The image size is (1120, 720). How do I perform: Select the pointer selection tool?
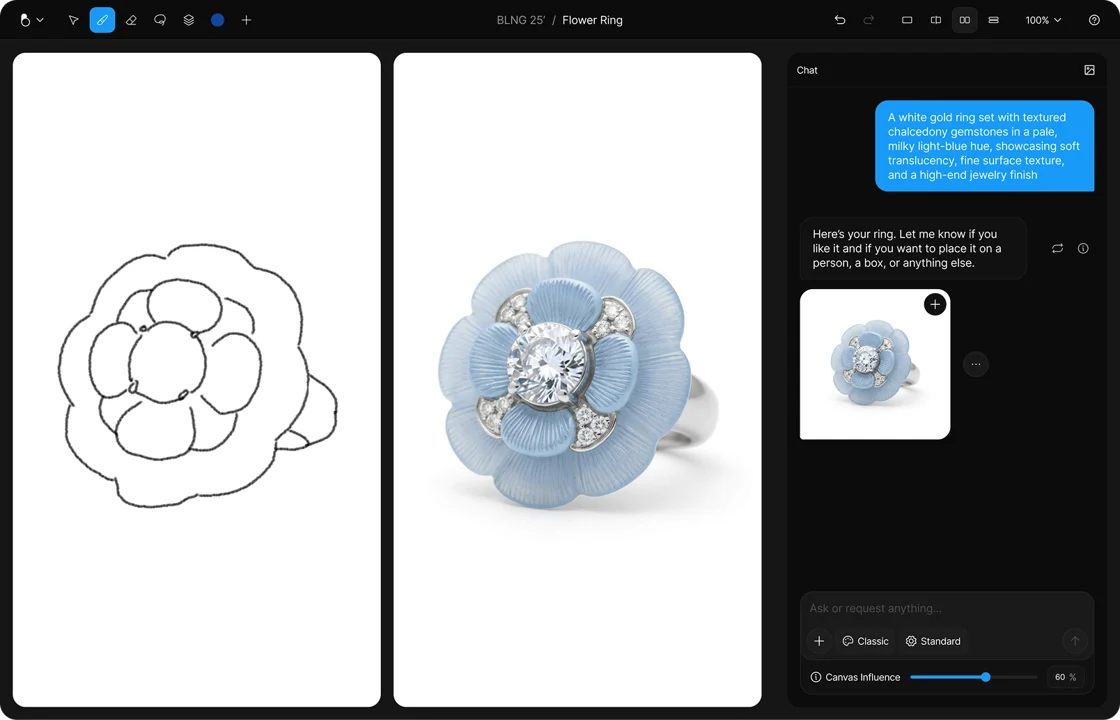click(x=73, y=20)
